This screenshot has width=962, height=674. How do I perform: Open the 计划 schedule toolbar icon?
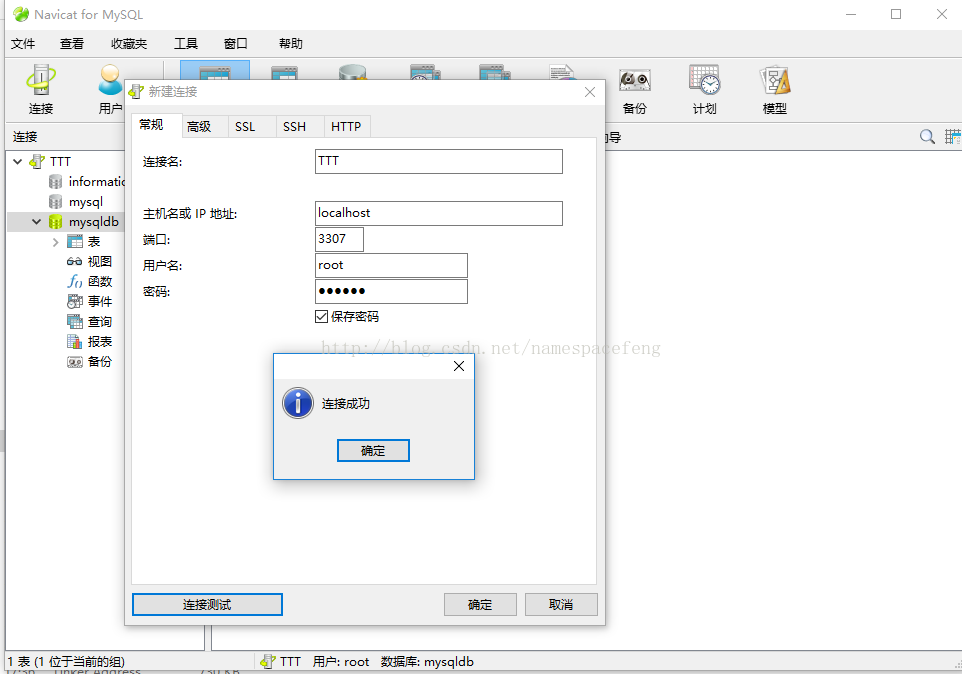(704, 89)
